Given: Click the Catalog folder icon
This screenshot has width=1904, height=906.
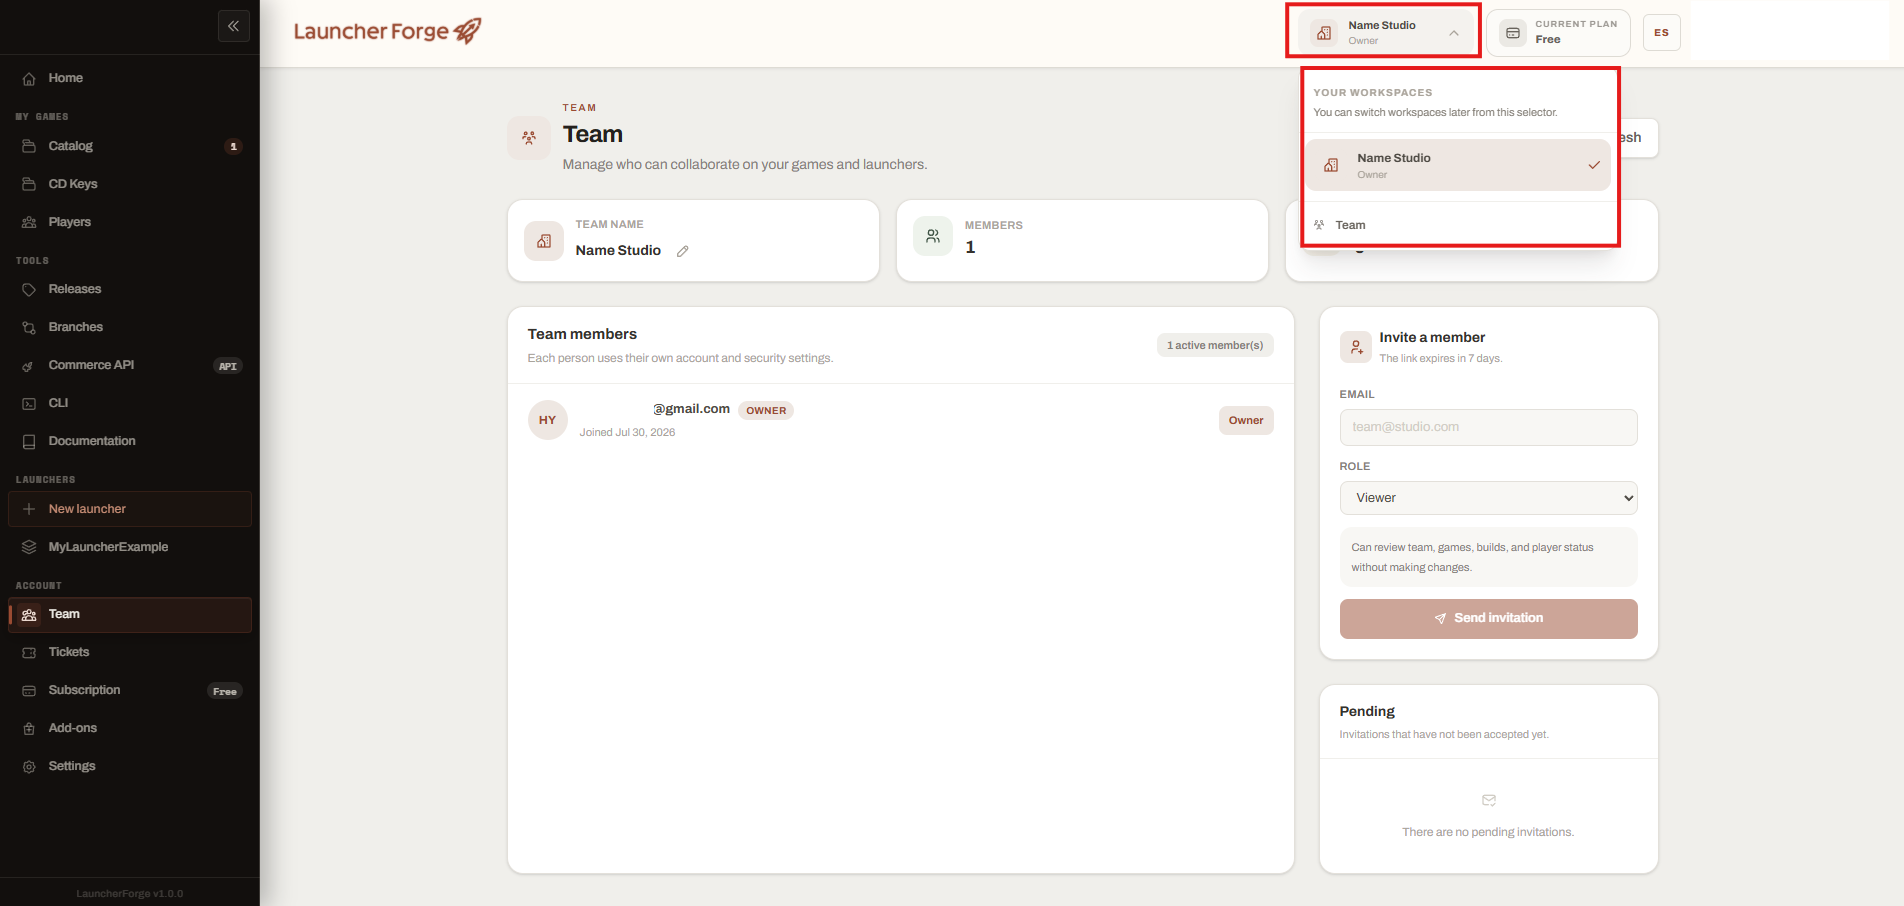Looking at the screenshot, I should tap(29, 146).
